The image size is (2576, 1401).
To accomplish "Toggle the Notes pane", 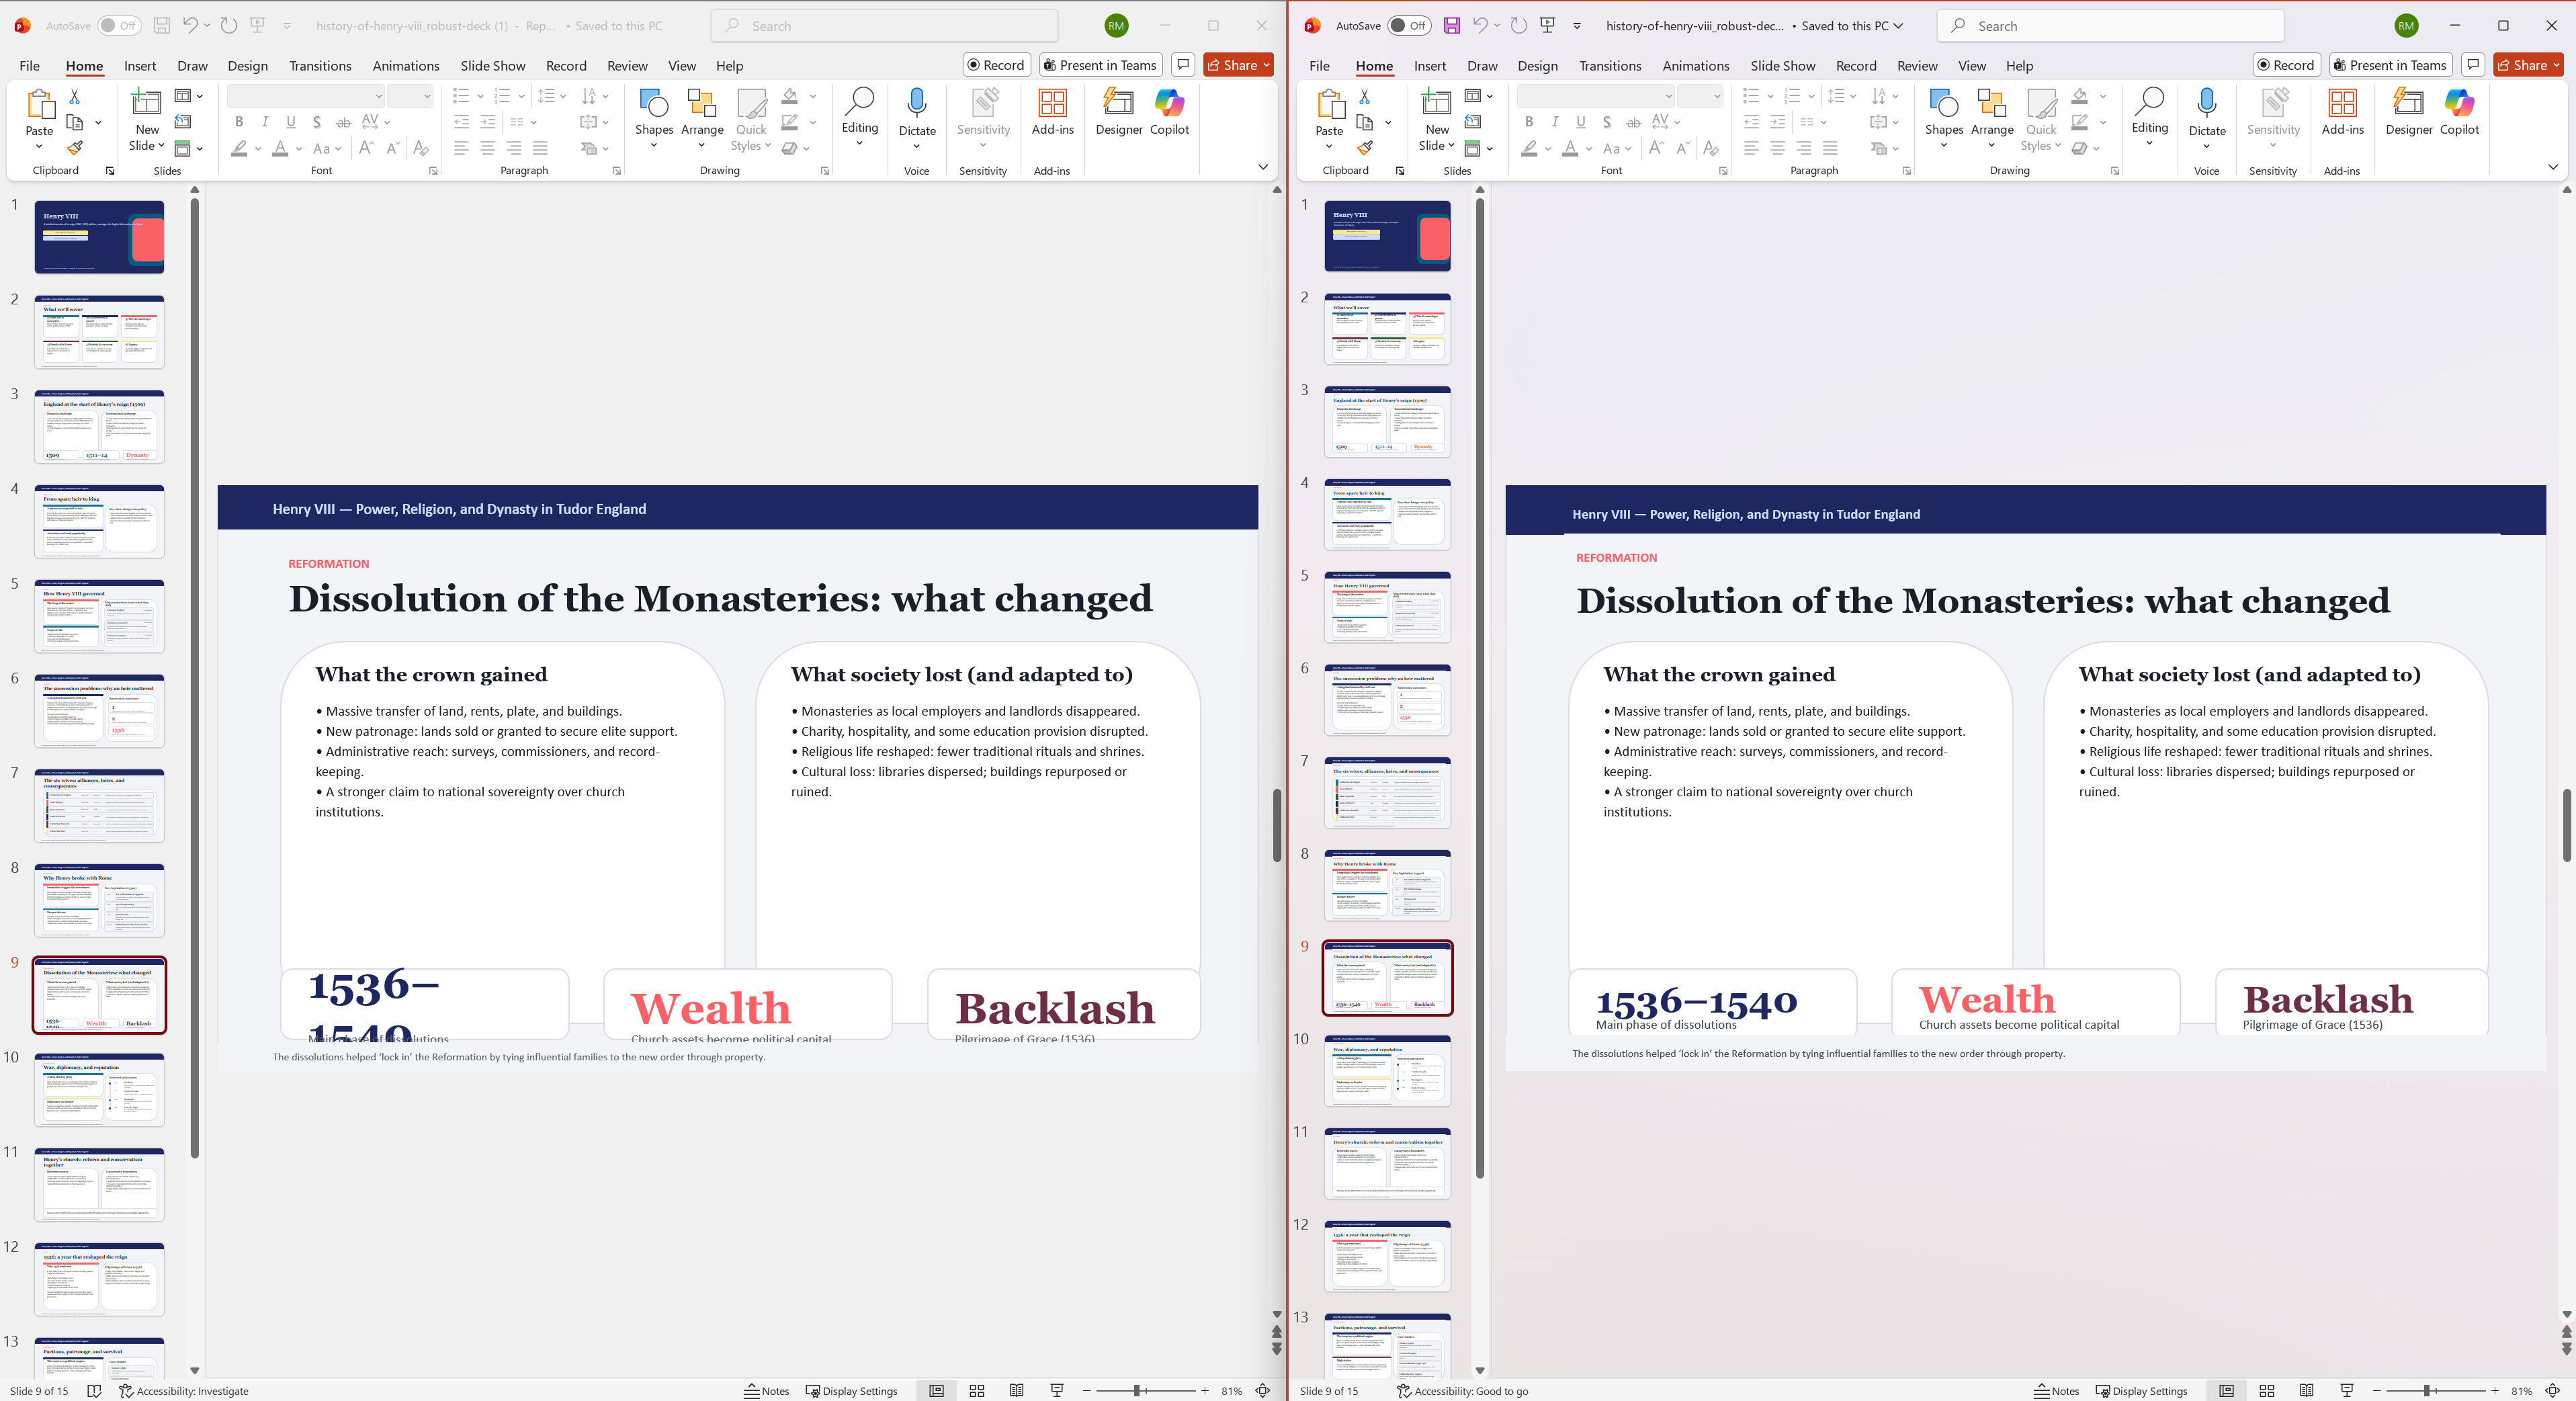I will [x=766, y=1391].
